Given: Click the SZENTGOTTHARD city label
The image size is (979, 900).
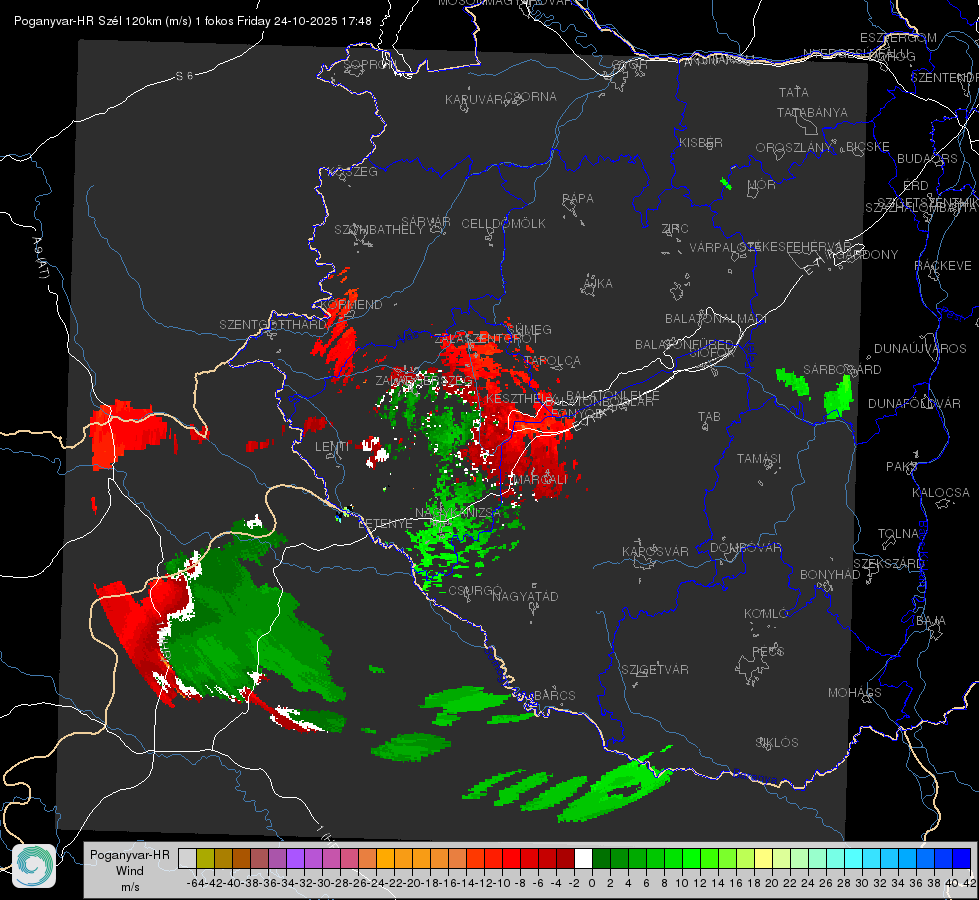Looking at the screenshot, I should (273, 325).
